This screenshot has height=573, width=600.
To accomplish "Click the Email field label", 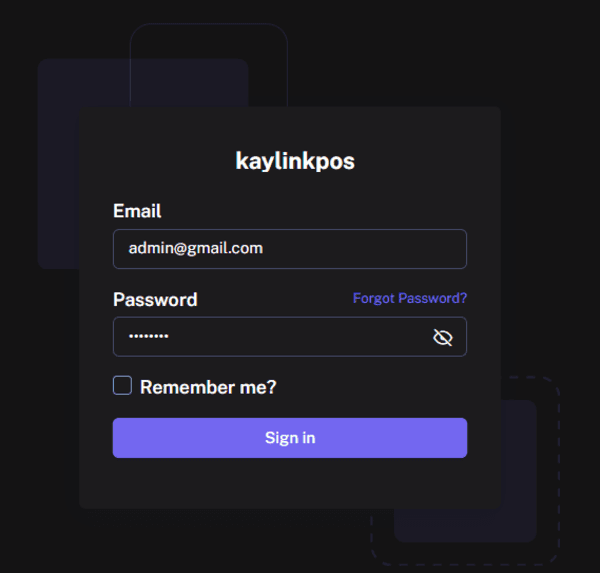I will click(137, 211).
